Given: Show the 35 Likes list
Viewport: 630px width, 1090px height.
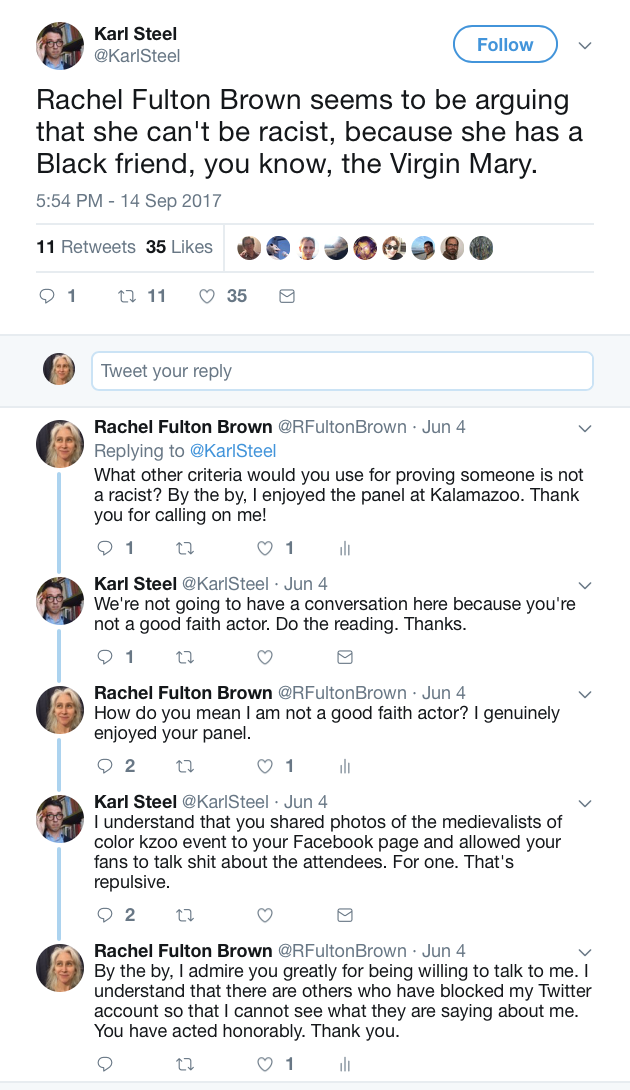Looking at the screenshot, I should (180, 247).
